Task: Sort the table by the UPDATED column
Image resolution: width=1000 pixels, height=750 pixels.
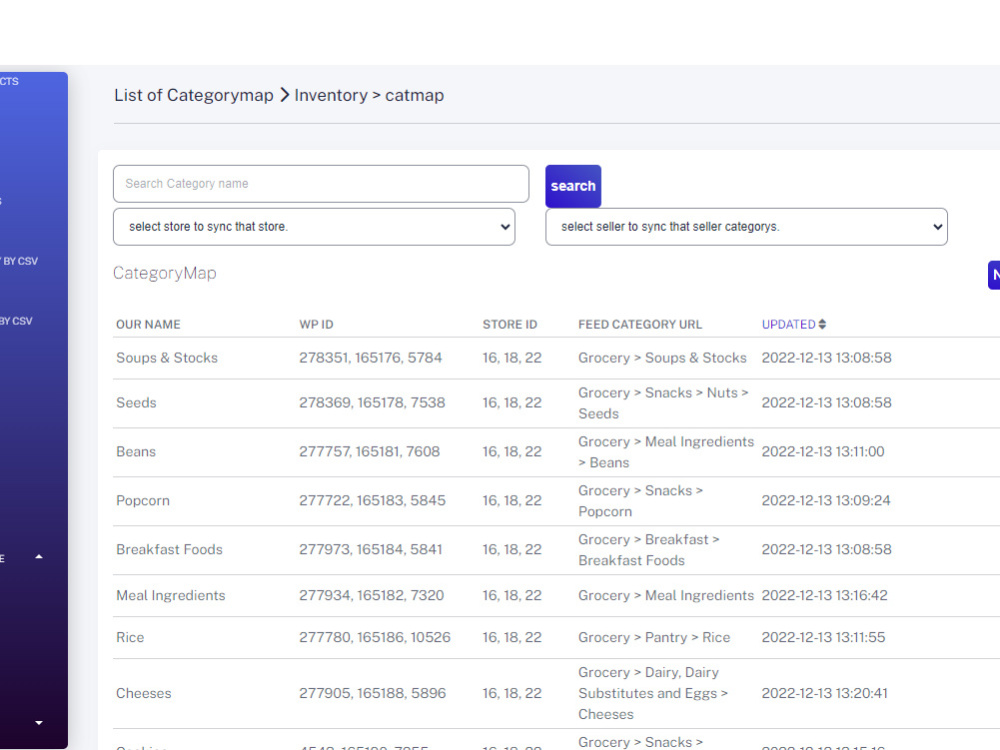Action: tap(792, 324)
